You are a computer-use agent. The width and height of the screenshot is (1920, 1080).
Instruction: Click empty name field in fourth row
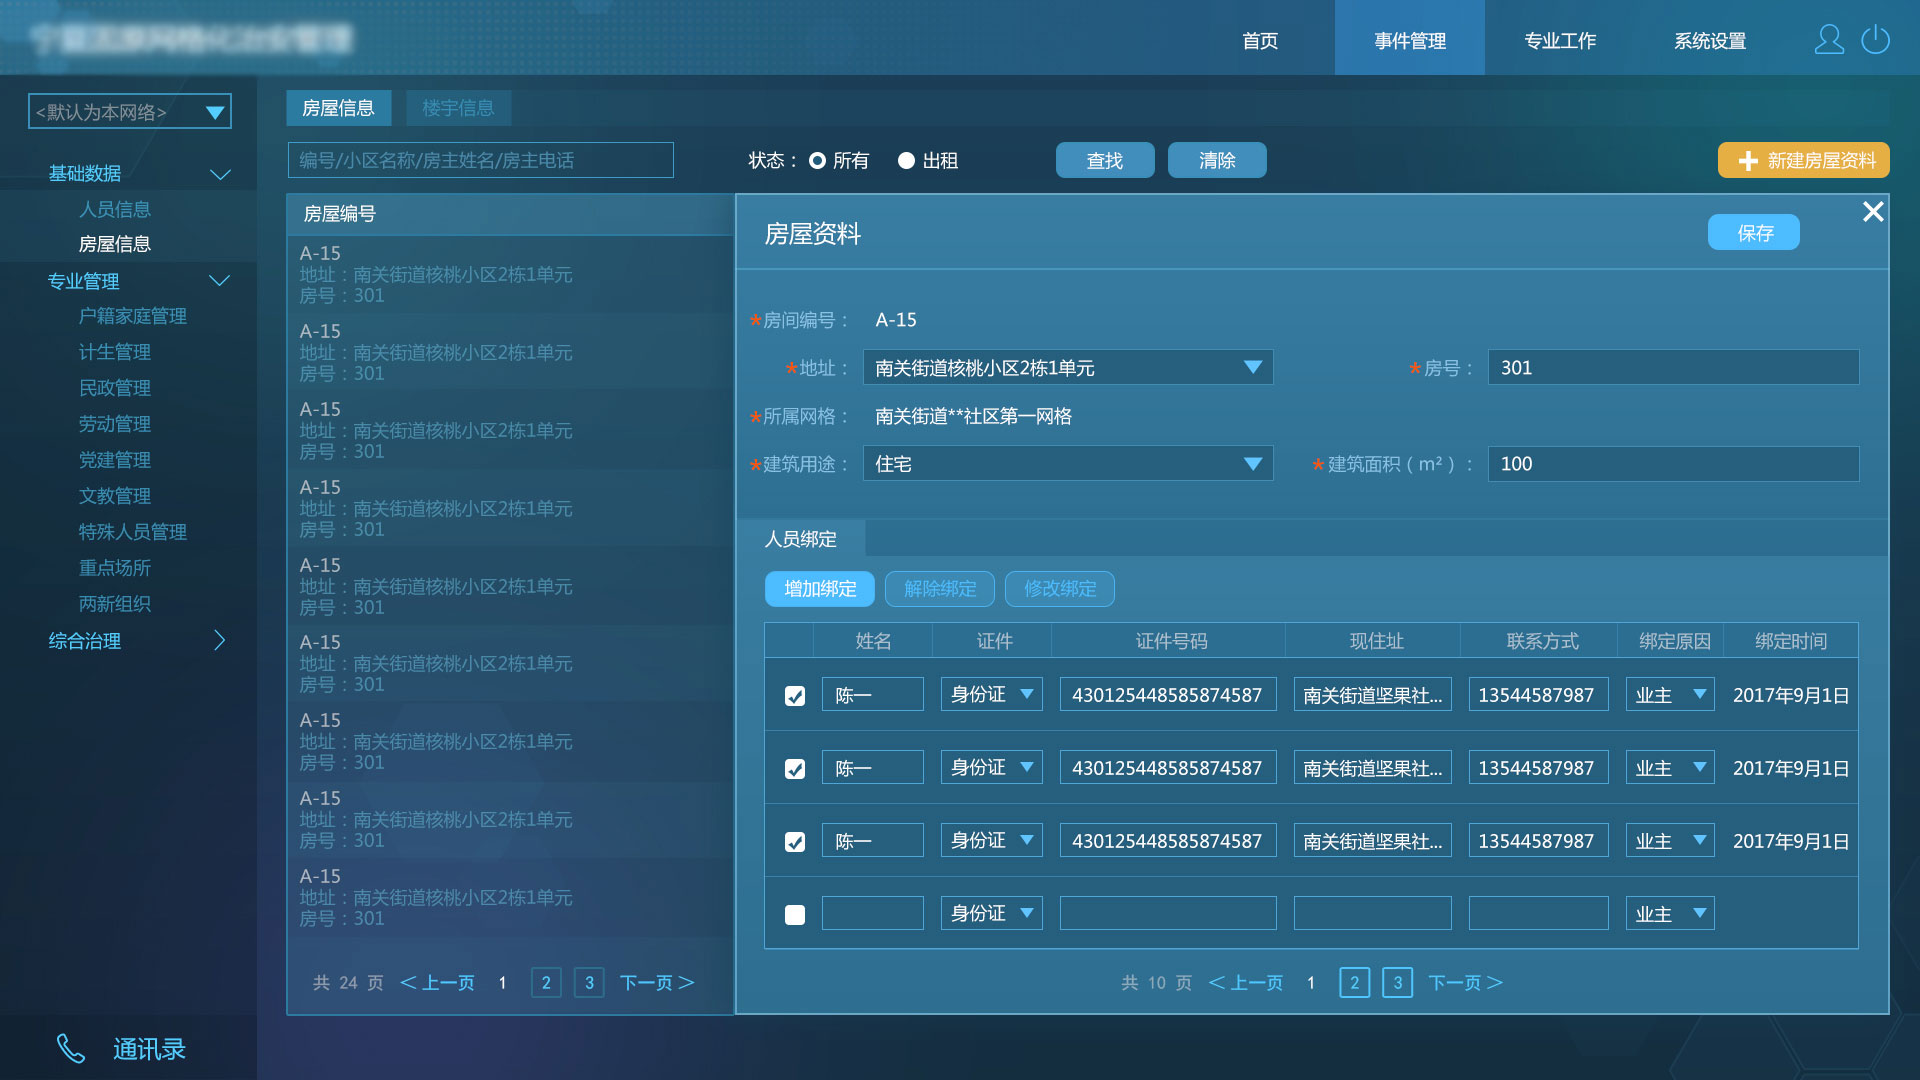tap(873, 913)
